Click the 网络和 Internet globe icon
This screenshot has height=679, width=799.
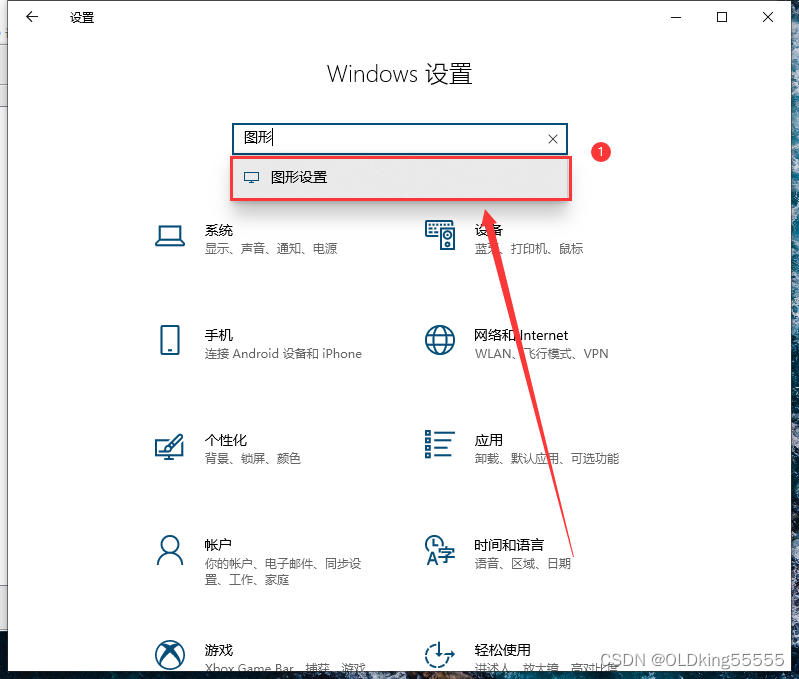440,340
